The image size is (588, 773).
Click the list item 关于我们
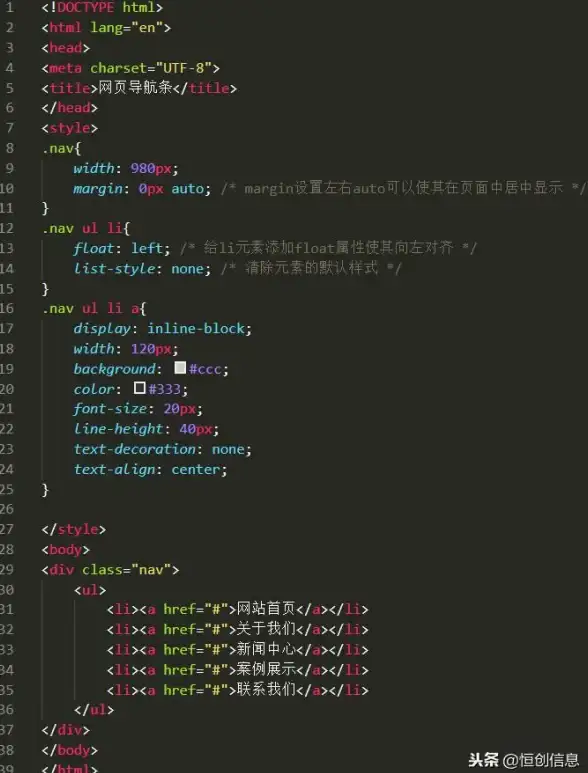pos(238,630)
